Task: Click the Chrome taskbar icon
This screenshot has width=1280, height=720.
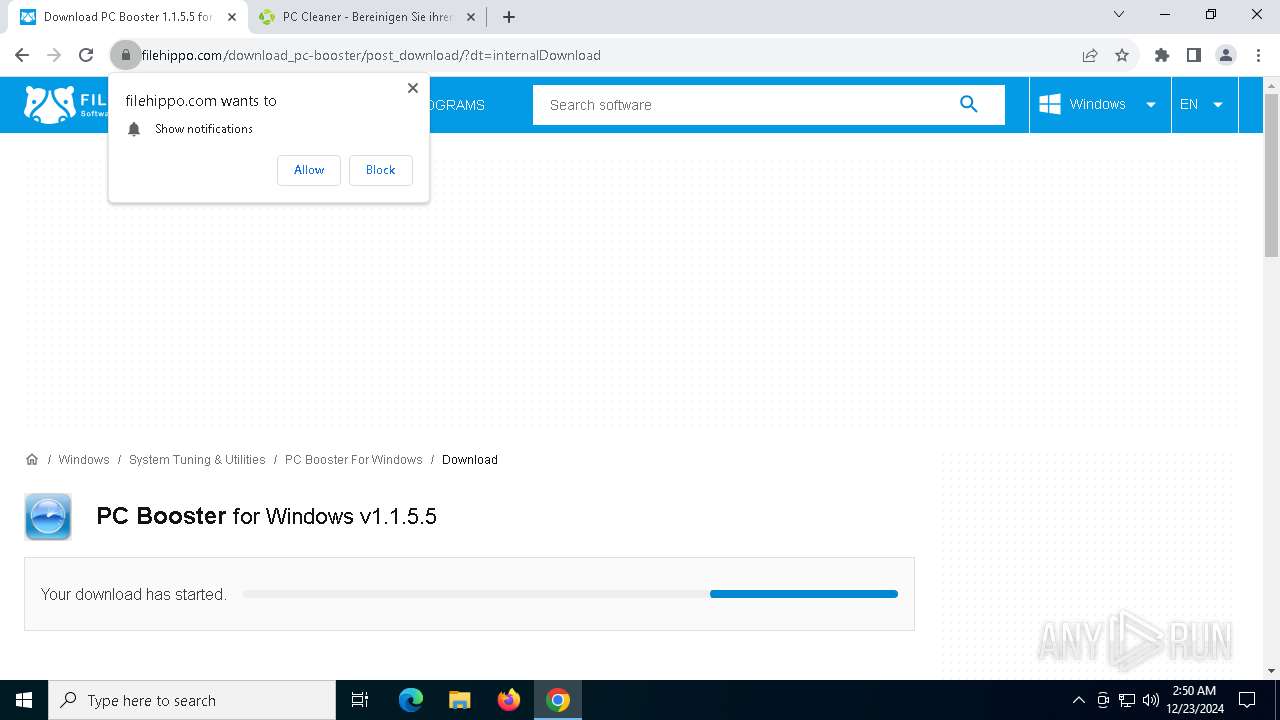Action: point(558,700)
